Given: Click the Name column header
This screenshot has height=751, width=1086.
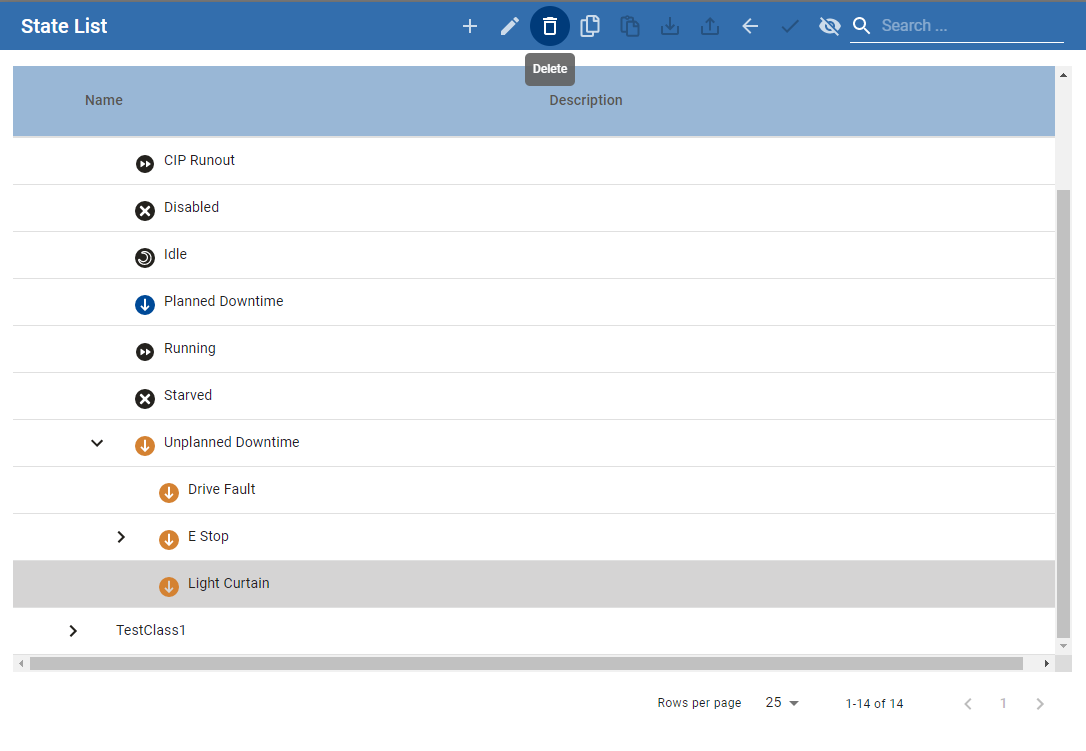Looking at the screenshot, I should point(104,100).
